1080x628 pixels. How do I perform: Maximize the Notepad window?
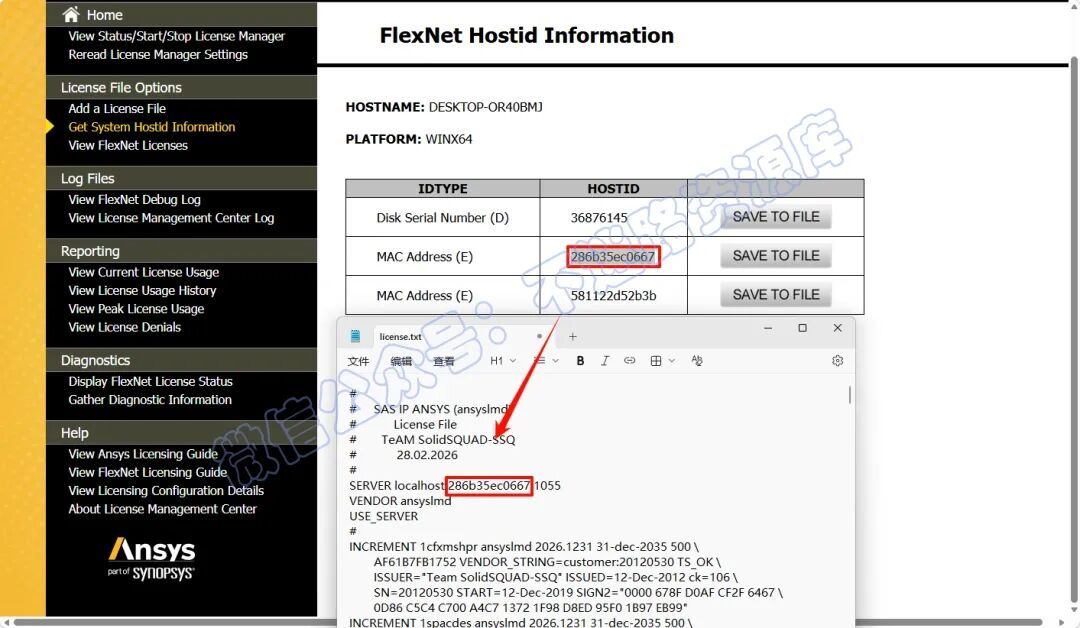[802, 328]
